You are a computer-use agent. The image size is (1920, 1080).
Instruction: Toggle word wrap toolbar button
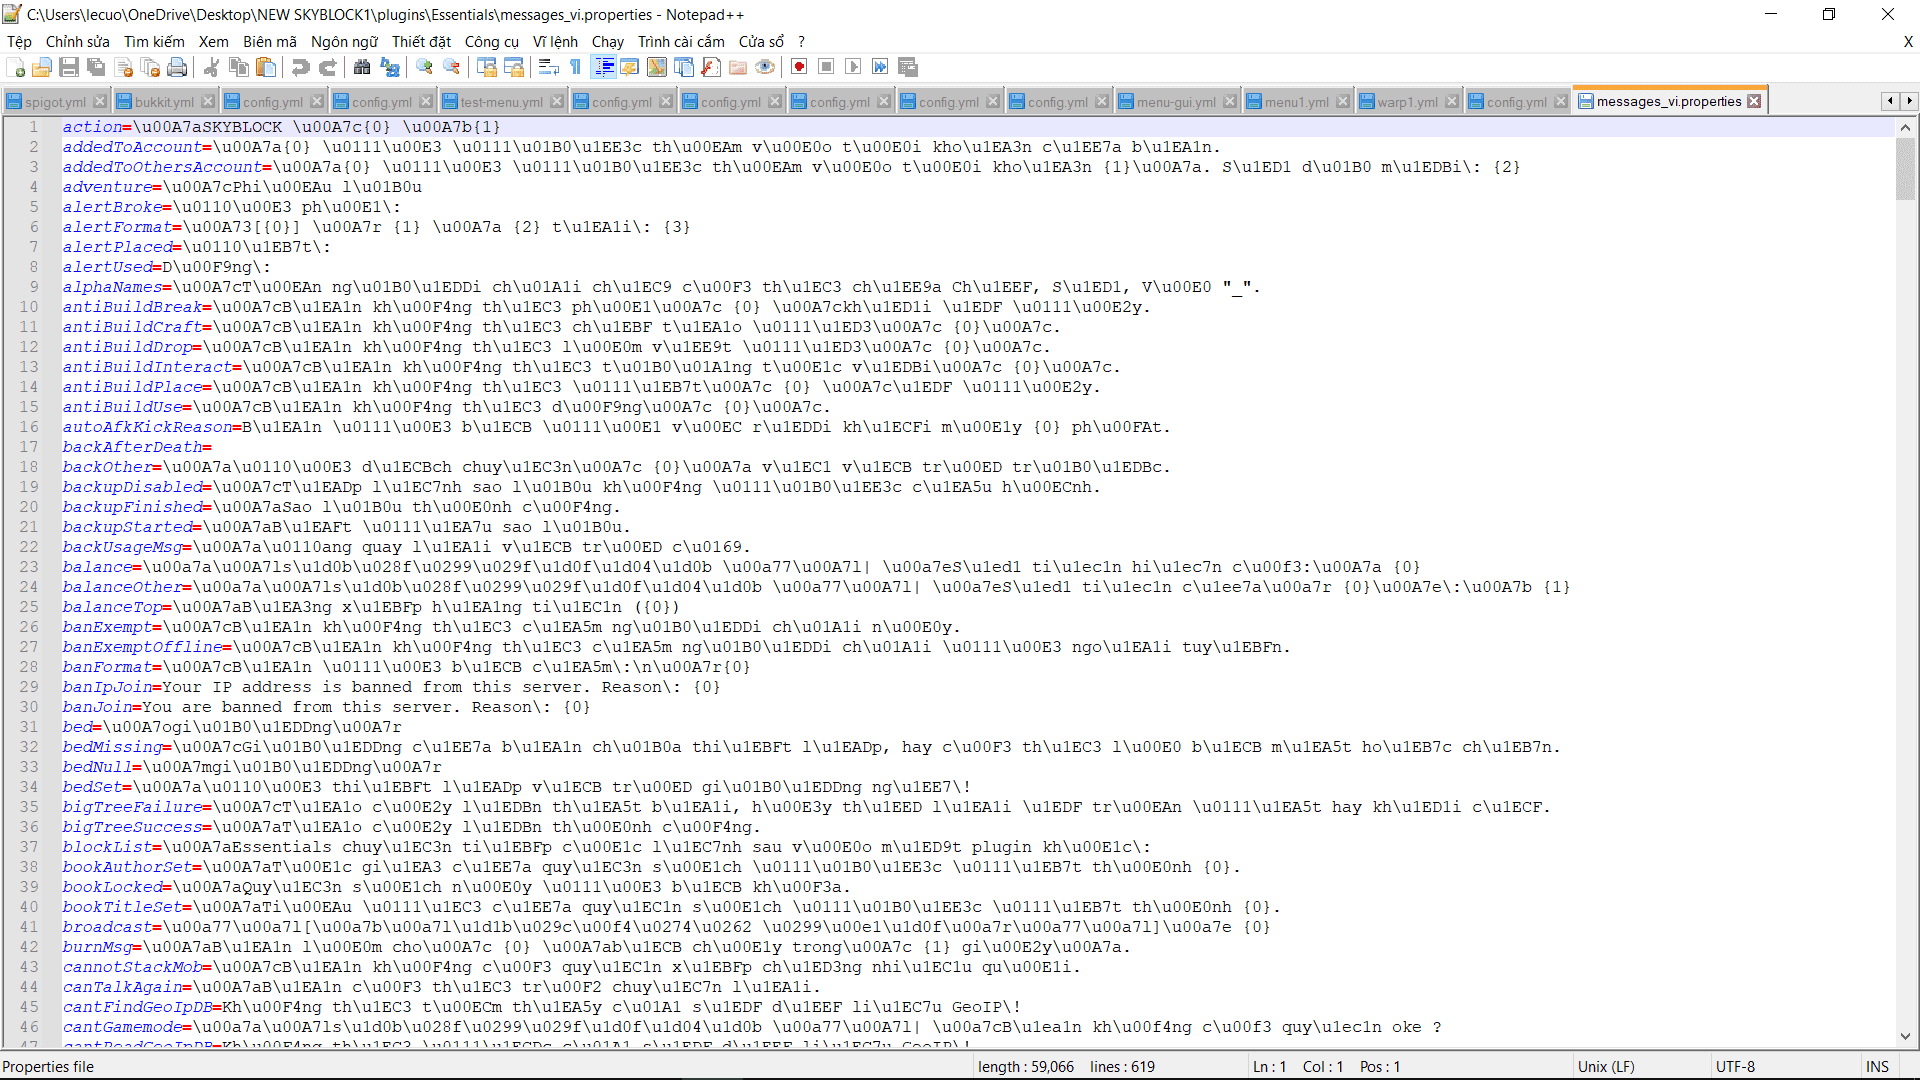548,67
